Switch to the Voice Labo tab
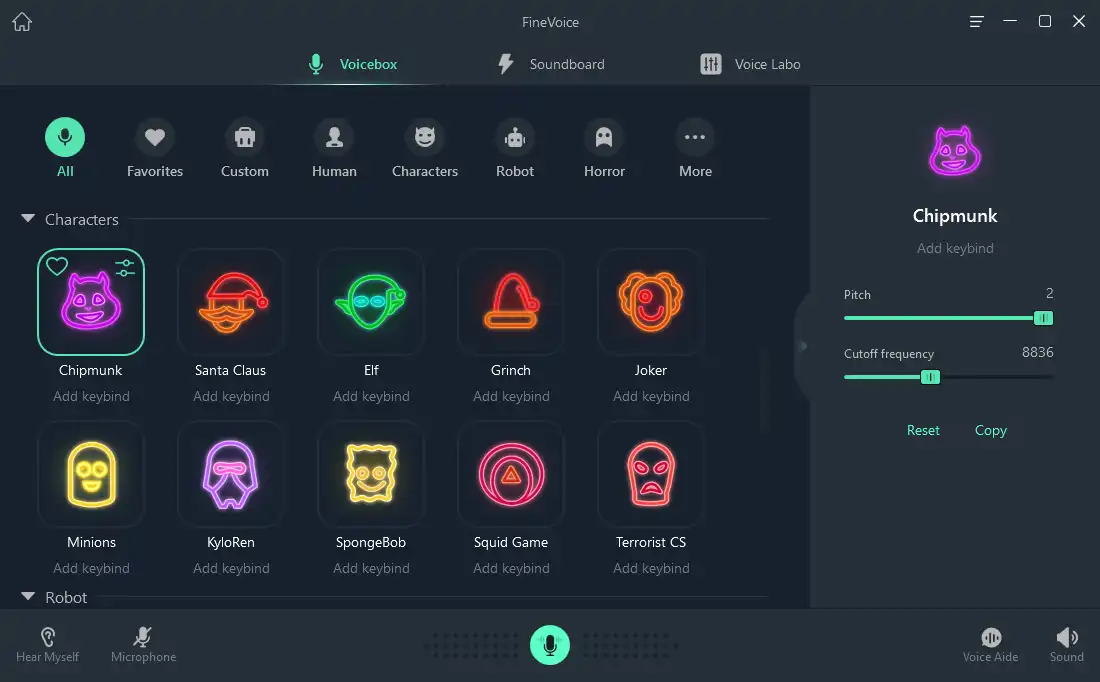Image resolution: width=1100 pixels, height=682 pixels. click(750, 64)
